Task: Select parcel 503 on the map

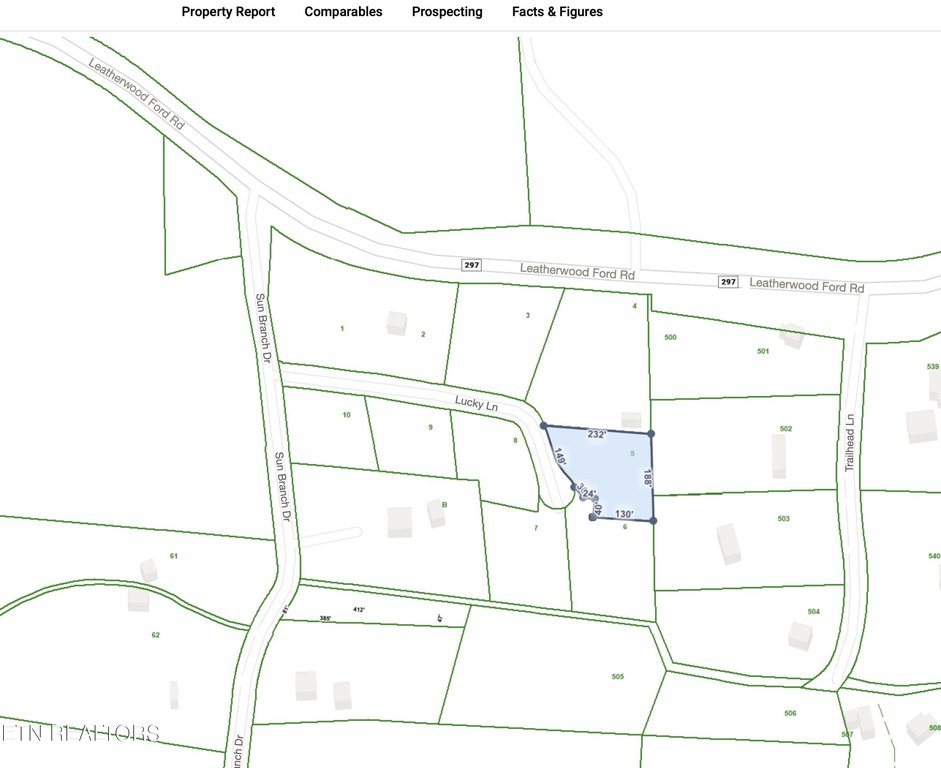Action: [783, 519]
